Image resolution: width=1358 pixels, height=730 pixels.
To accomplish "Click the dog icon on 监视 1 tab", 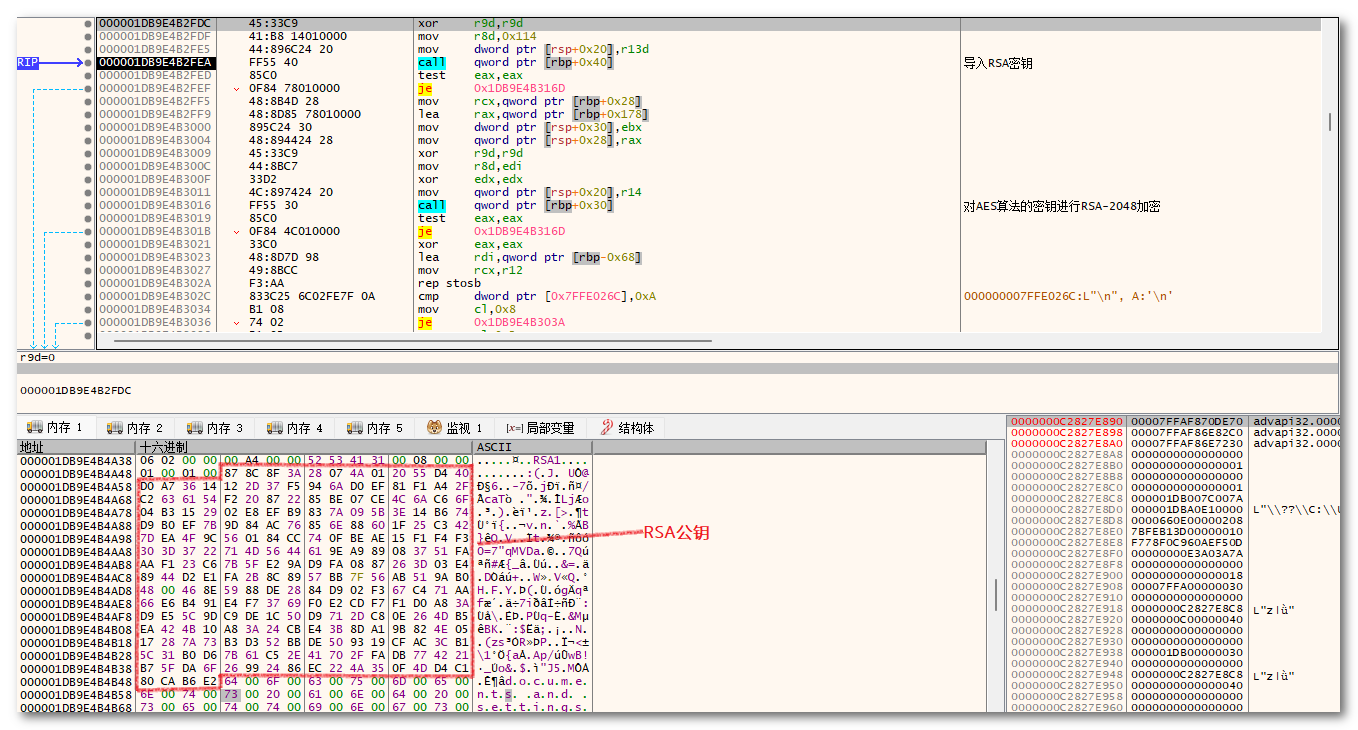I will pos(435,428).
